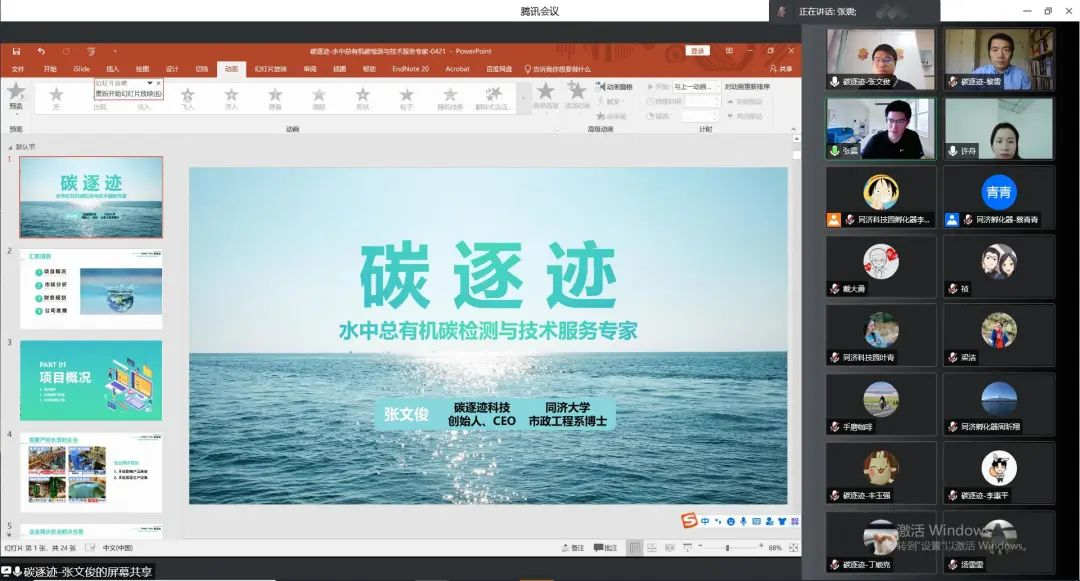Image resolution: width=1080 pixels, height=581 pixels.
Task: Open the Design tab
Action: (x=172, y=69)
